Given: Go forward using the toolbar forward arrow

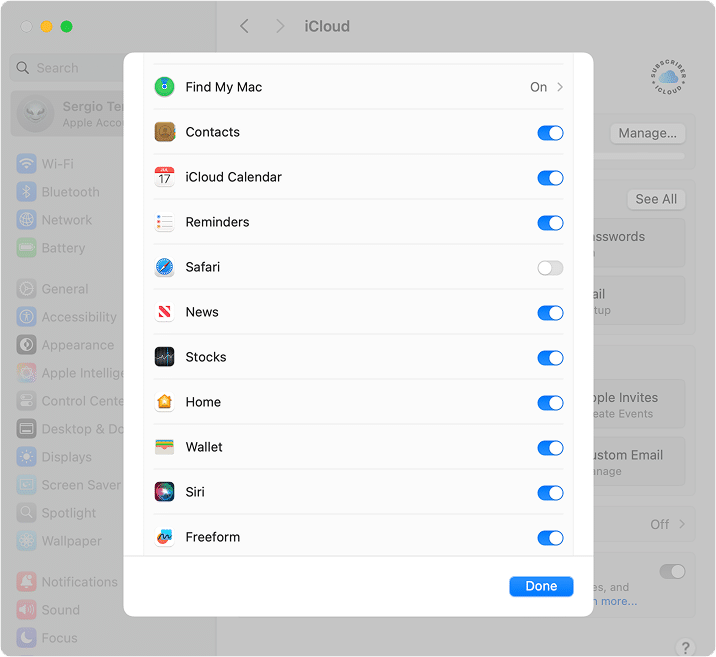Looking at the screenshot, I should click(x=280, y=26).
